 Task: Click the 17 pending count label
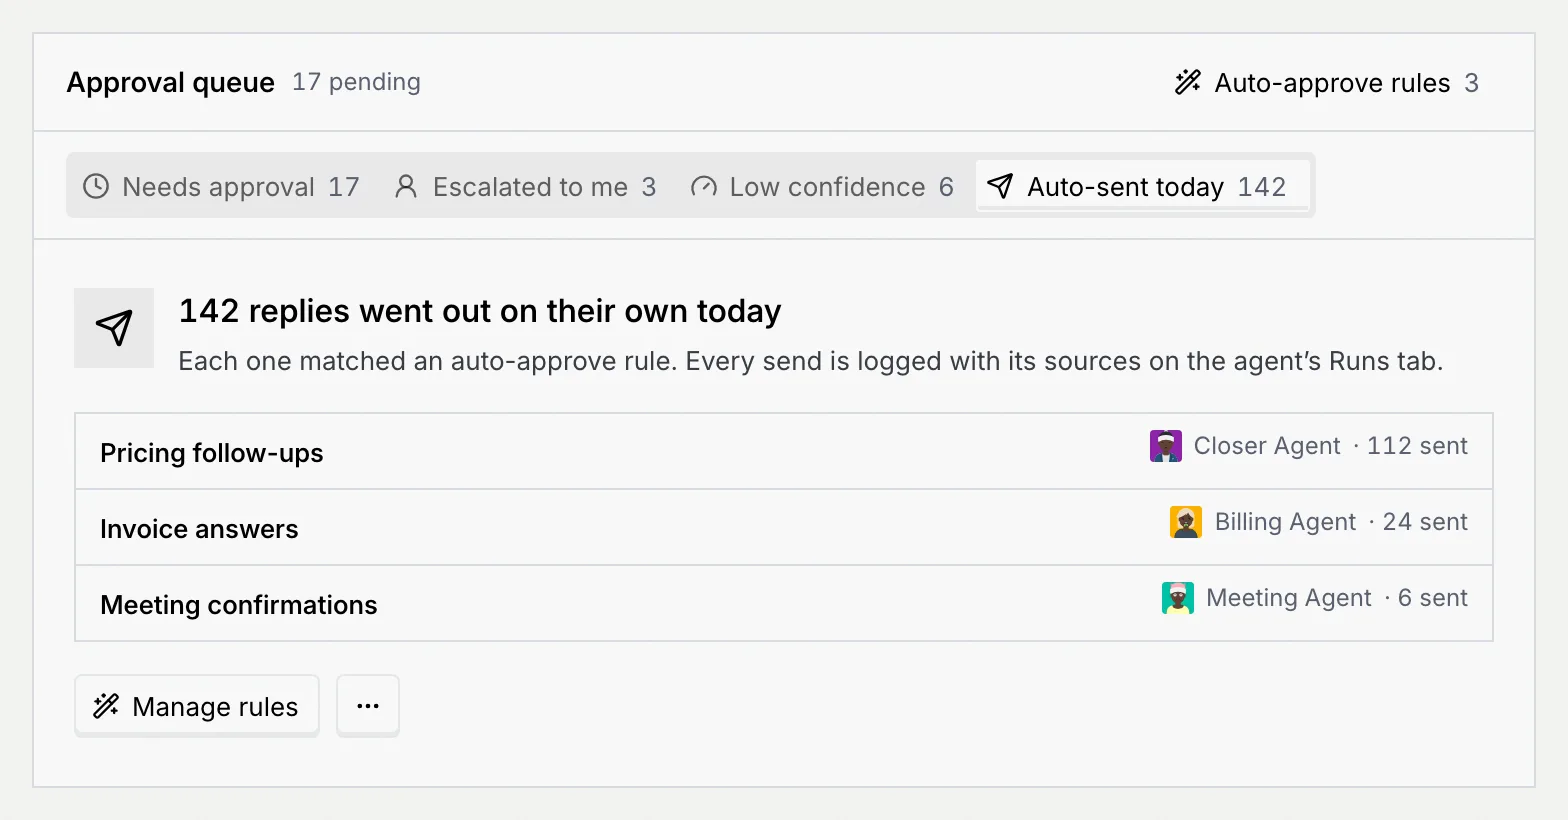[x=356, y=82]
